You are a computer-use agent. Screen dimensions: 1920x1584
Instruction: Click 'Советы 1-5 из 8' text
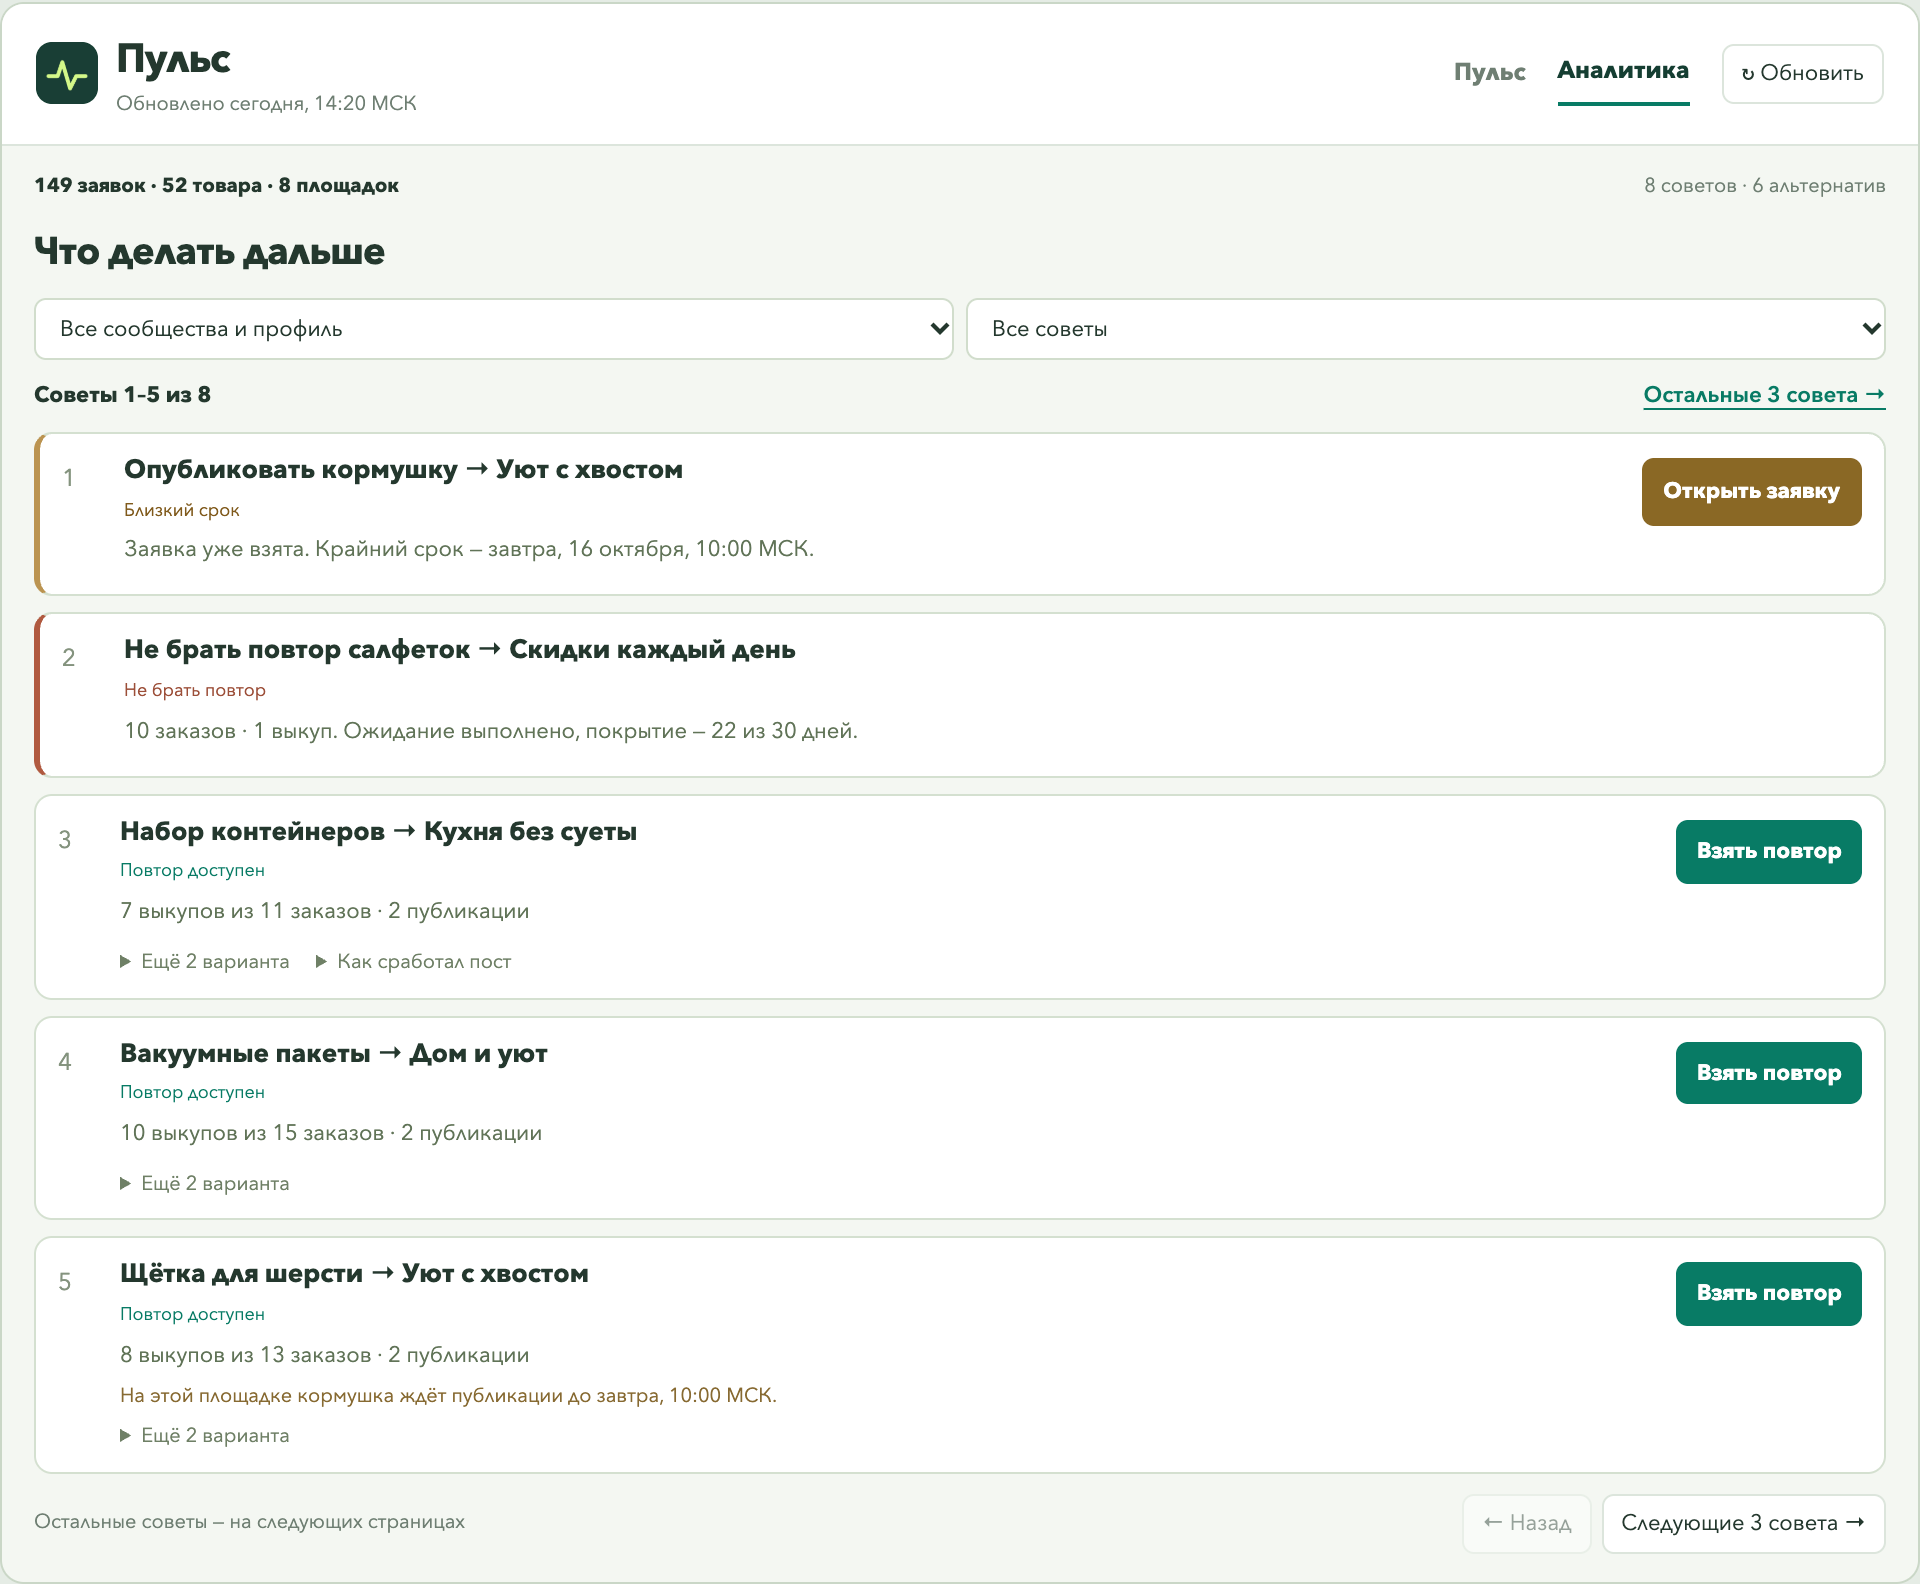122,394
